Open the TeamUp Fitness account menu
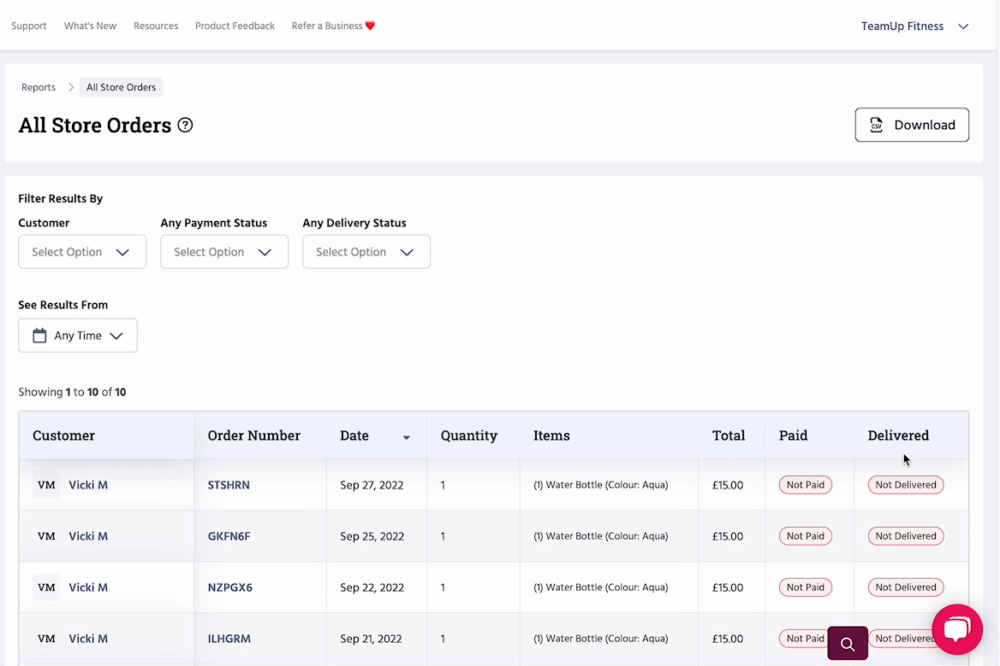The width and height of the screenshot is (1000, 666). [x=914, y=26]
